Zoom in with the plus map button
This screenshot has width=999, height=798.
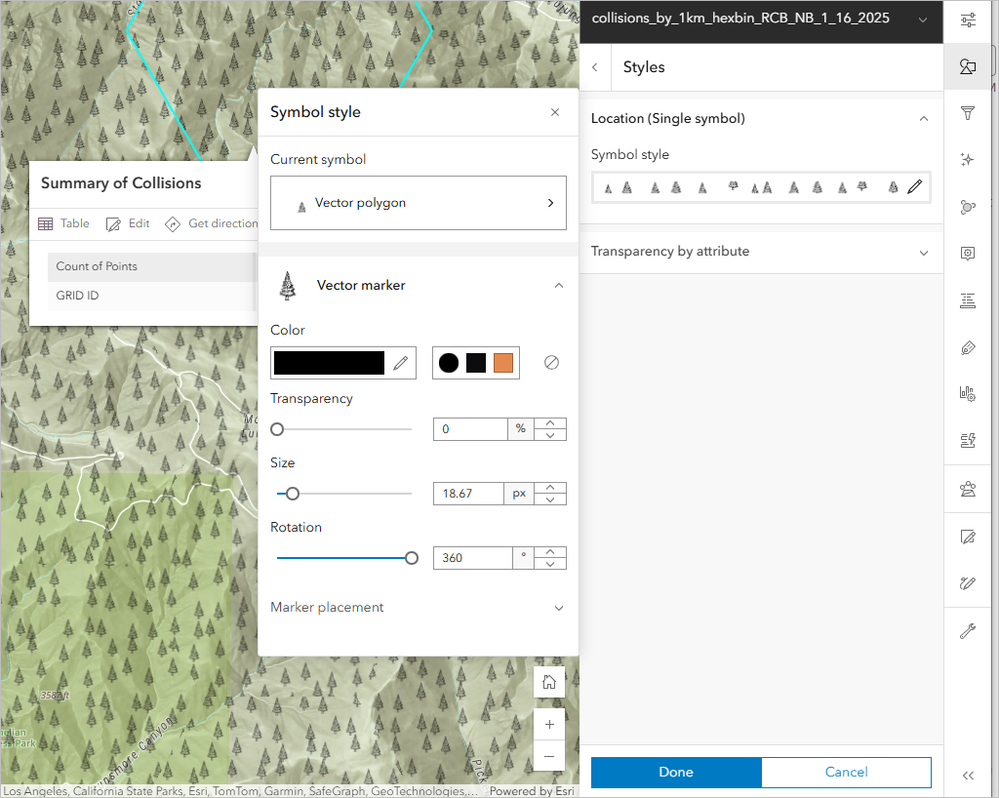click(x=549, y=724)
